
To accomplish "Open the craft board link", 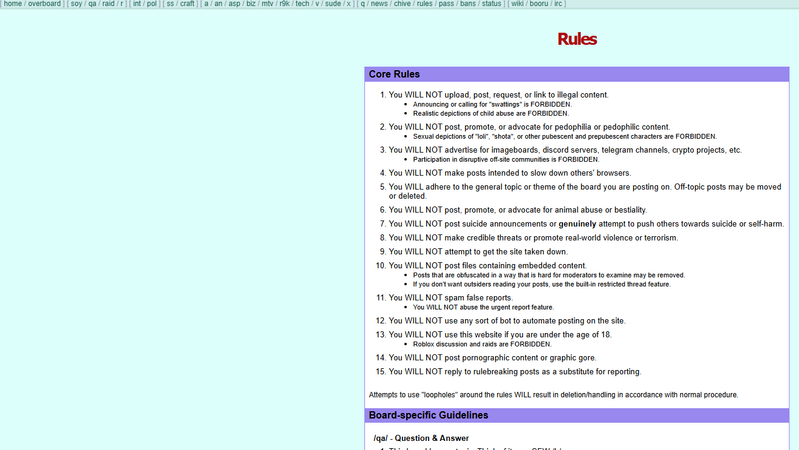I will click(187, 4).
